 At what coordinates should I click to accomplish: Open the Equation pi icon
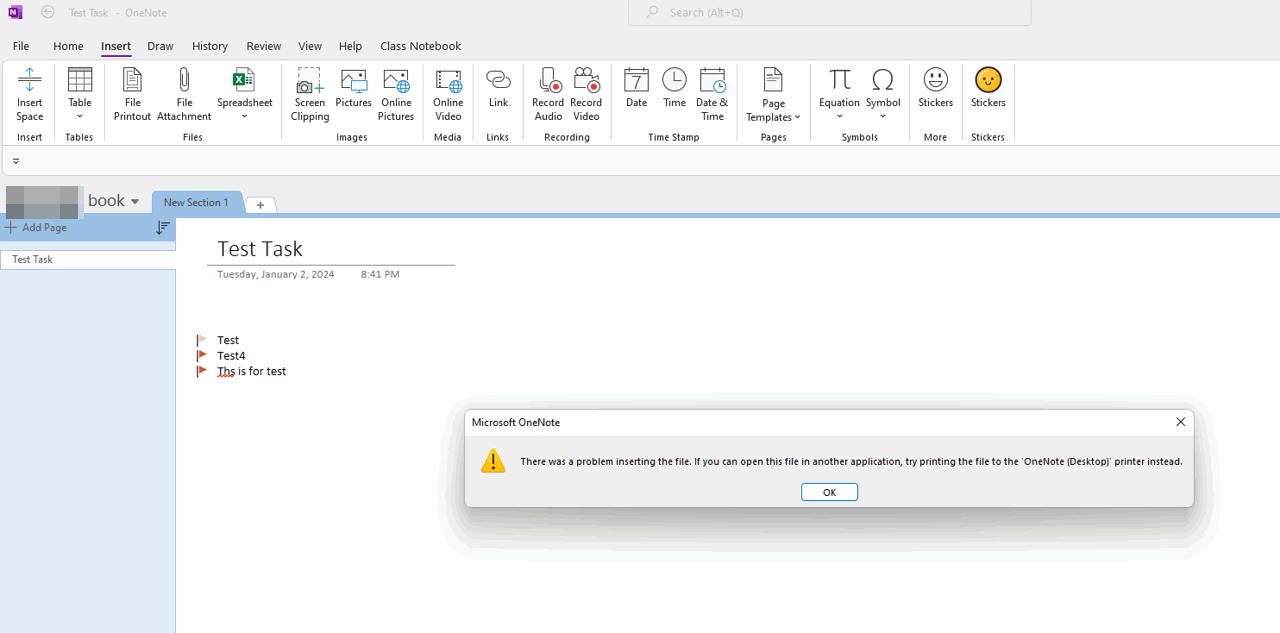tap(840, 79)
